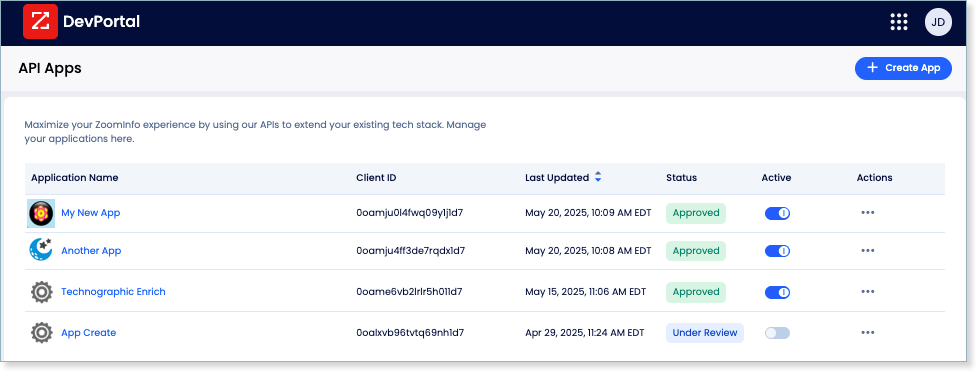Open actions menu for Technographic Enrich
The width and height of the screenshot is (977, 372).
click(x=867, y=292)
